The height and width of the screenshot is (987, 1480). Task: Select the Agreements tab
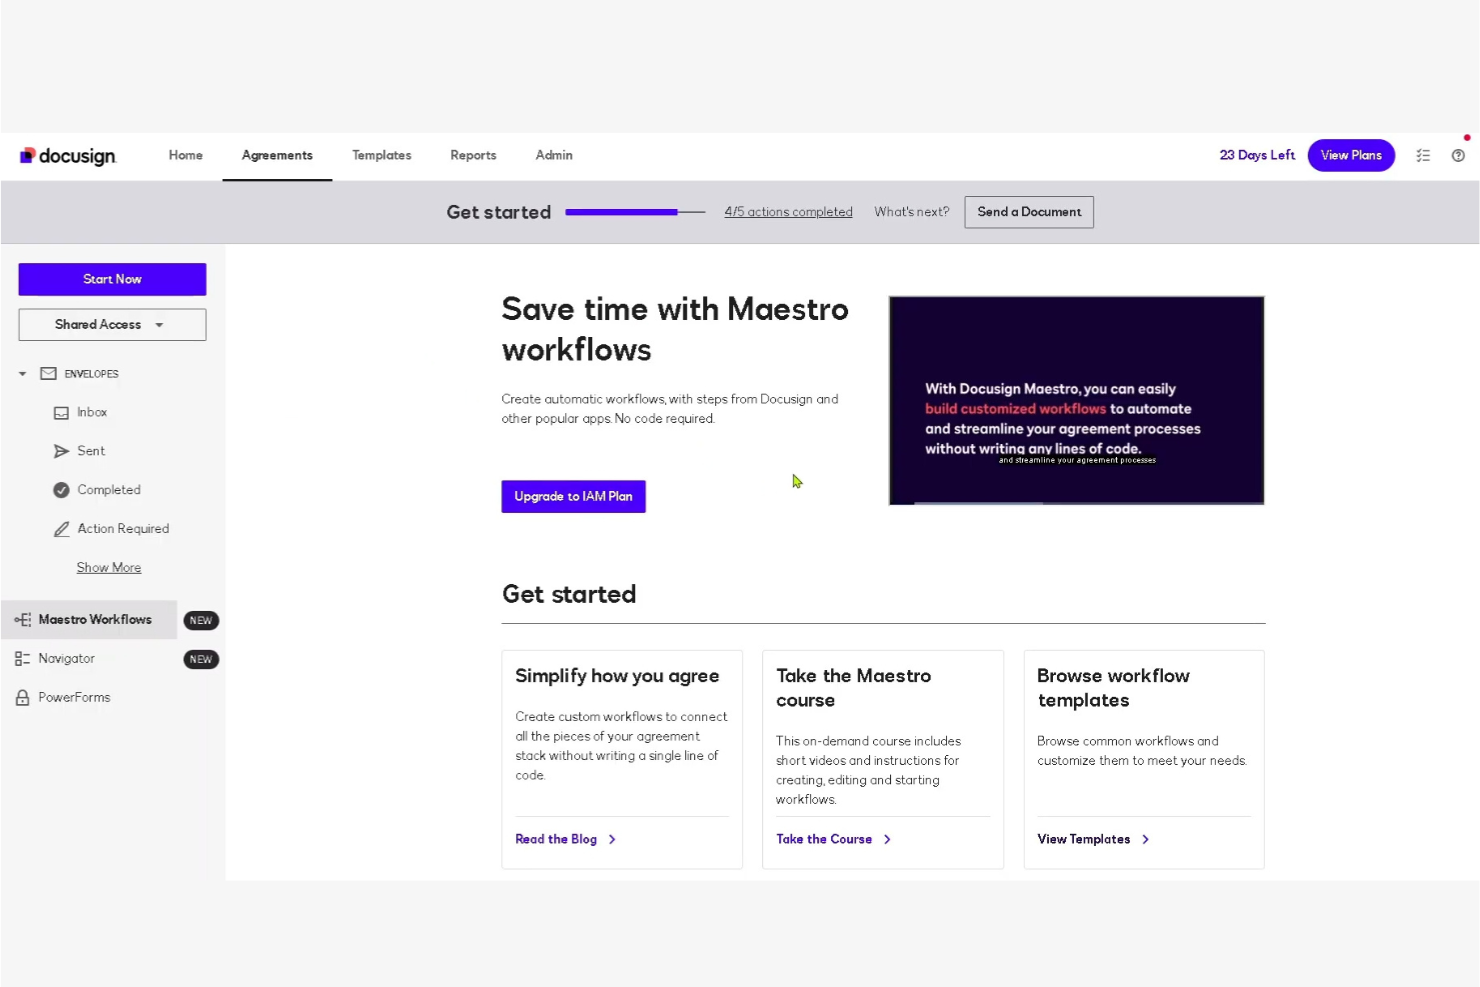pos(277,156)
